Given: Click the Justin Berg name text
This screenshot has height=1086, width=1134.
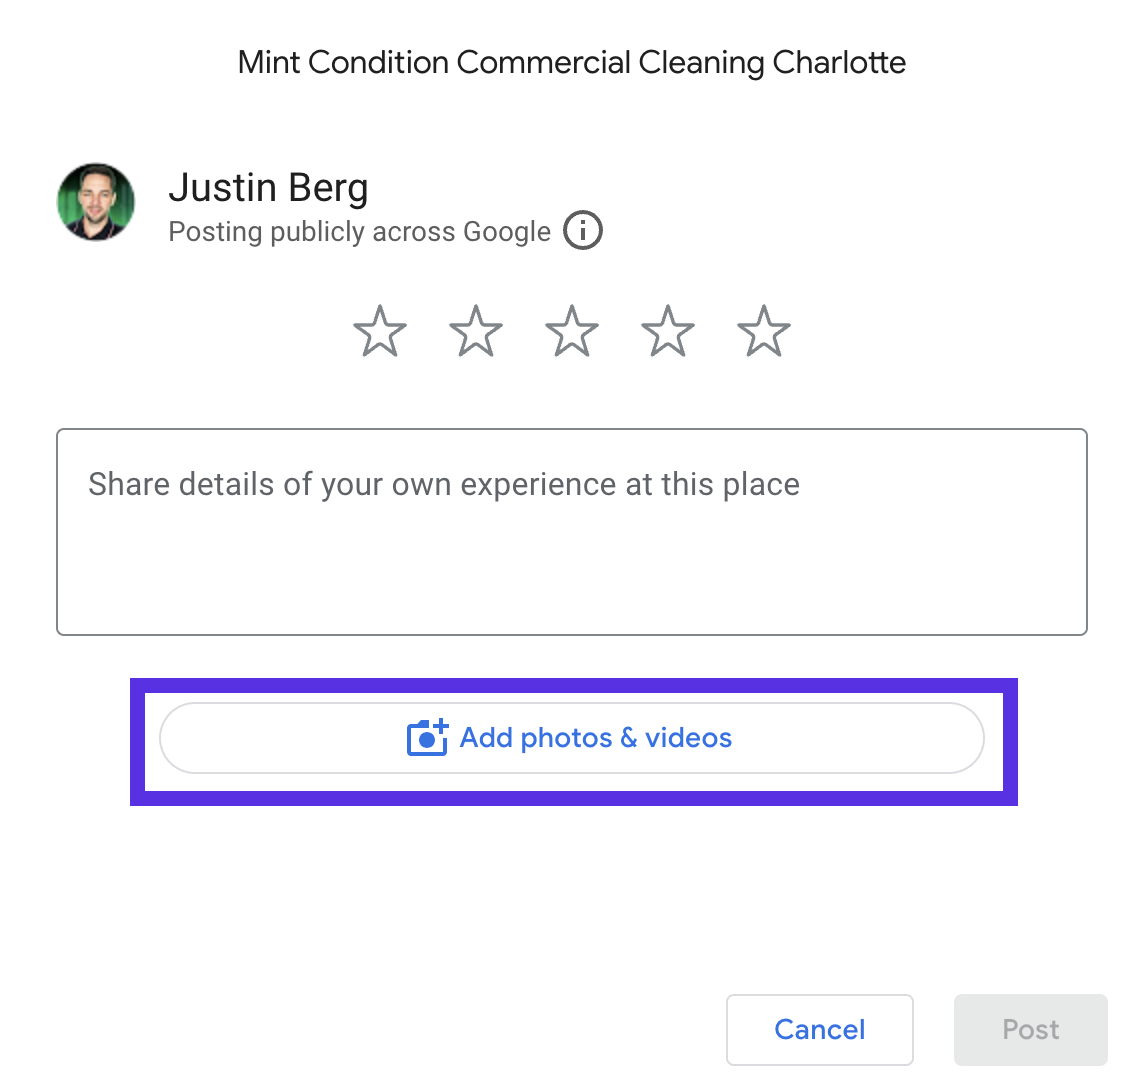Looking at the screenshot, I should point(268,189).
